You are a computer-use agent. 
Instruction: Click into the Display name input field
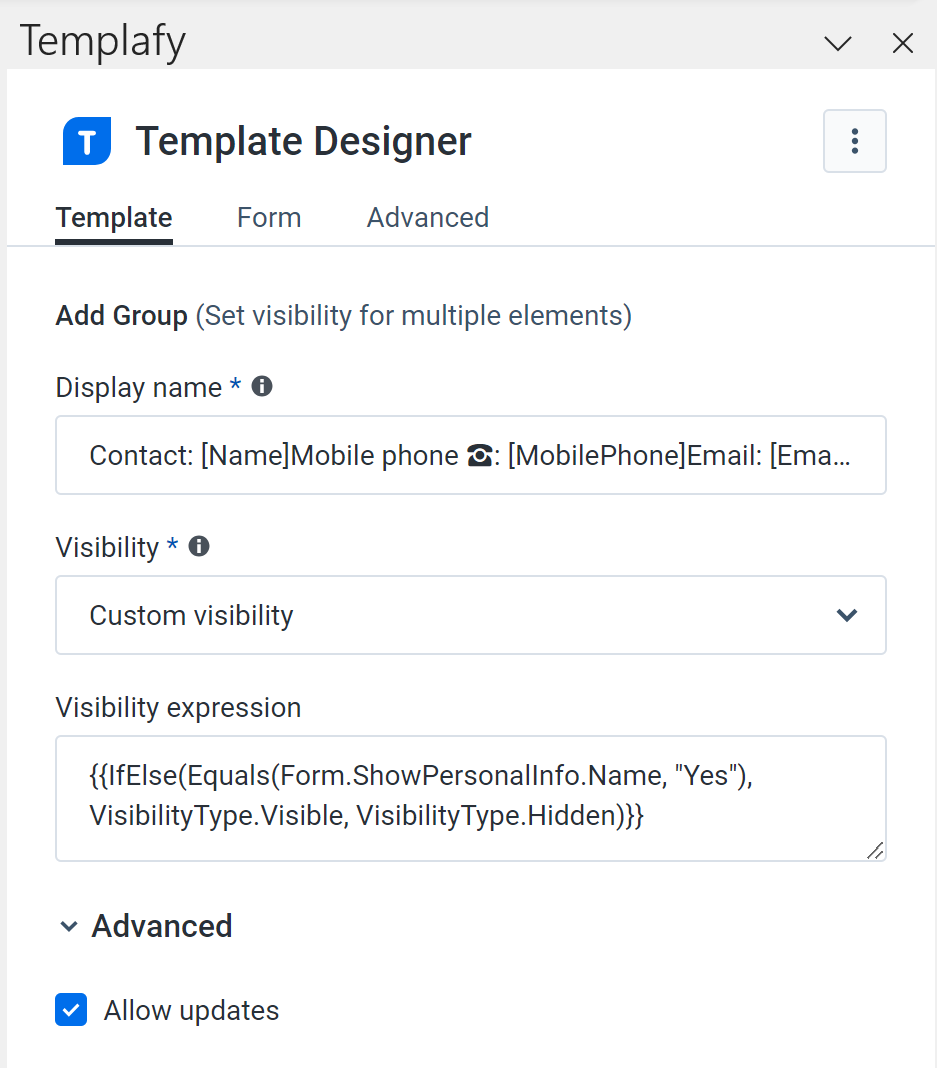coord(471,455)
